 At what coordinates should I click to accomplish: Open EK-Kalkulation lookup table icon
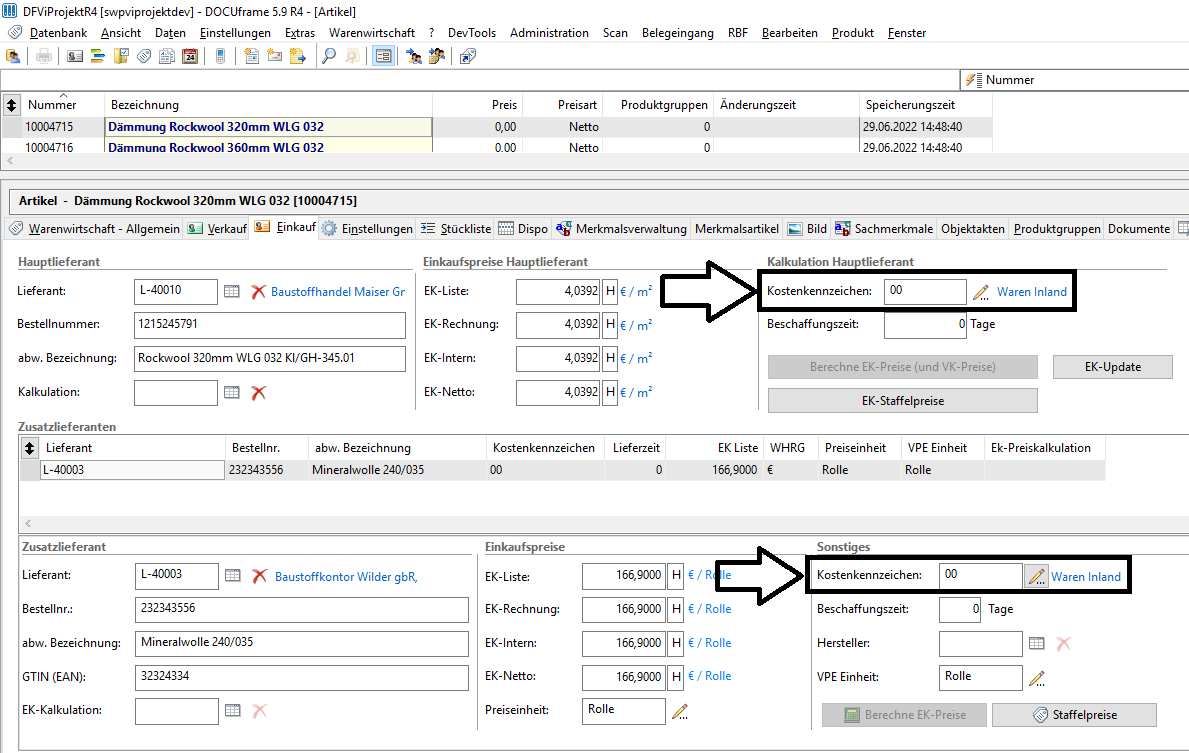click(233, 711)
